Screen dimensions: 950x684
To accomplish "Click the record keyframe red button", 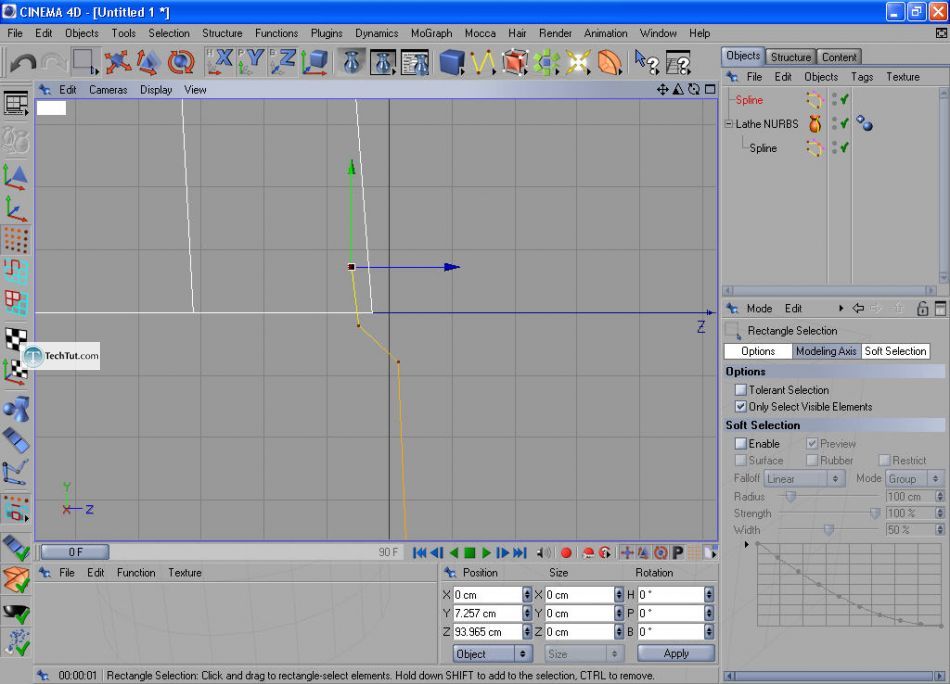I will point(566,553).
